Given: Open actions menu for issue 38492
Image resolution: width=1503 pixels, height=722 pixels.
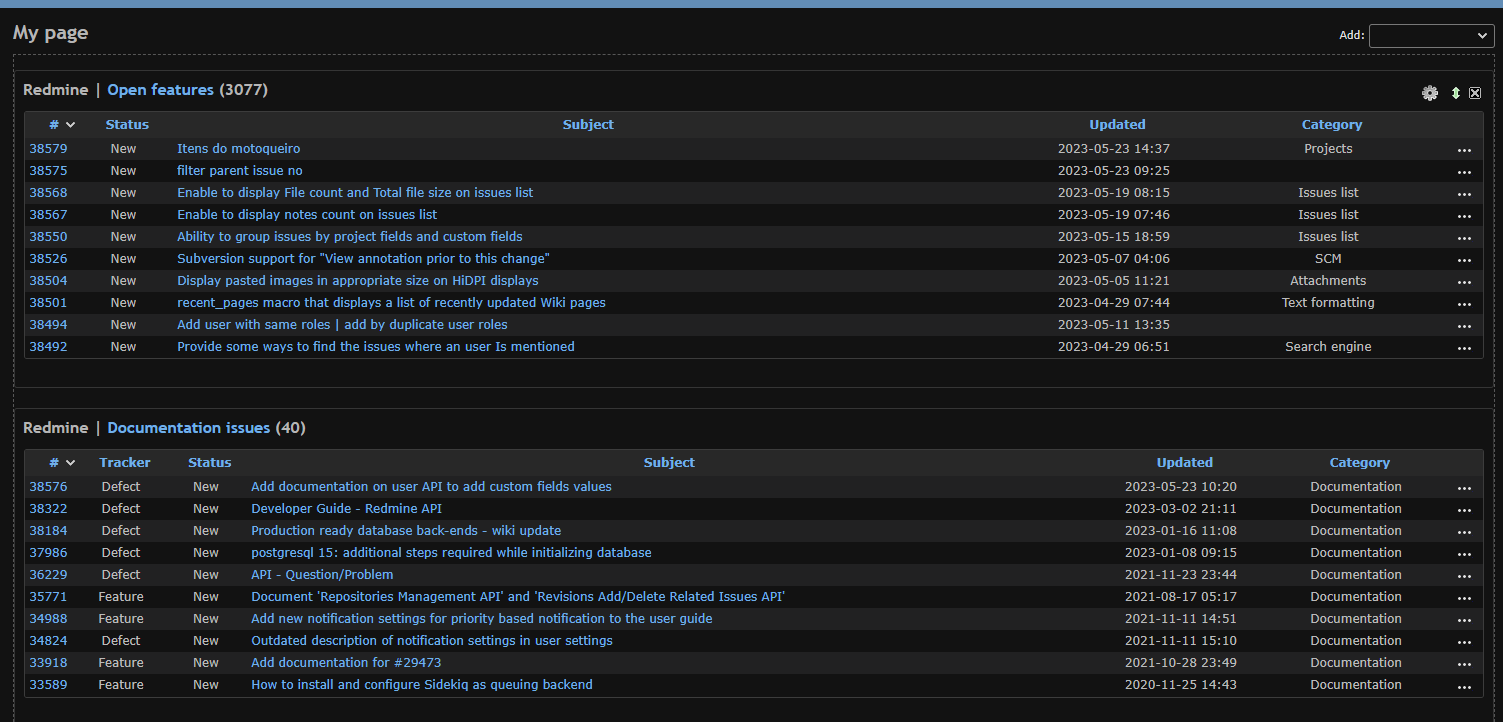Looking at the screenshot, I should [x=1464, y=348].
